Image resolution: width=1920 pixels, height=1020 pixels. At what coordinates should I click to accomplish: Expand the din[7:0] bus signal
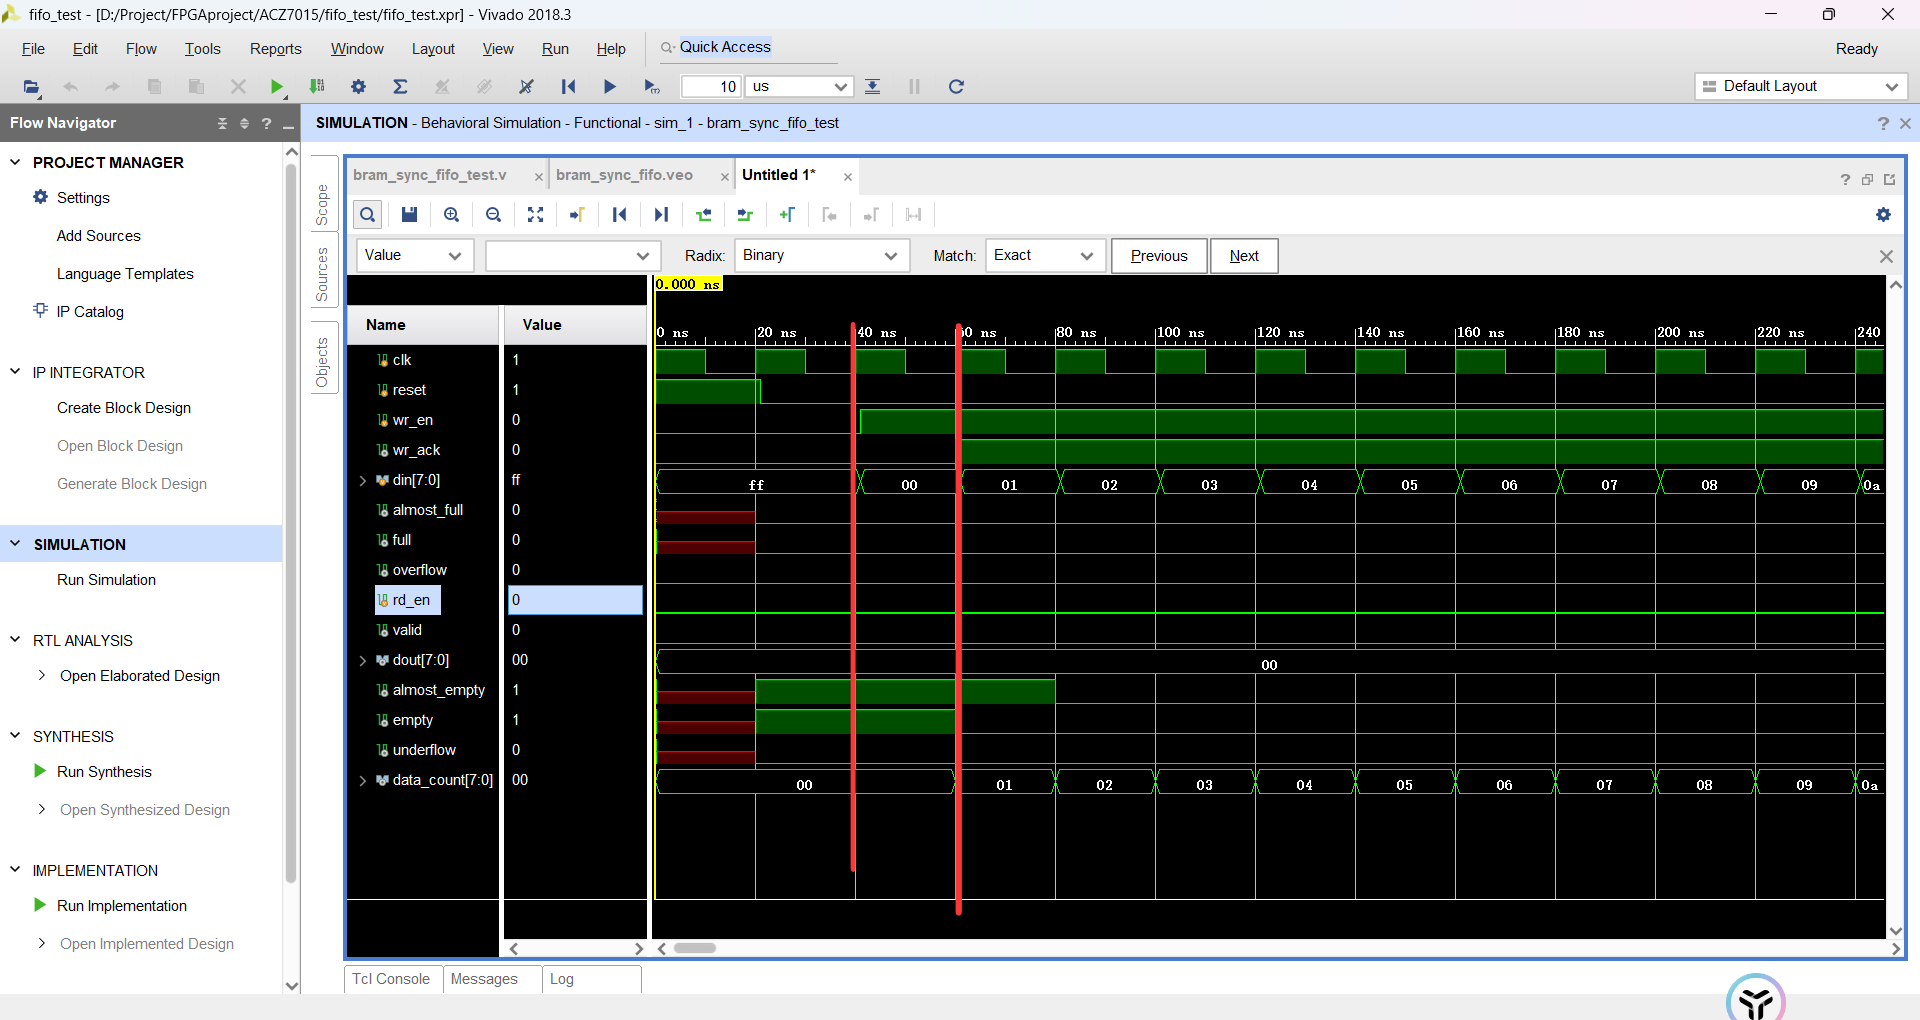click(363, 481)
